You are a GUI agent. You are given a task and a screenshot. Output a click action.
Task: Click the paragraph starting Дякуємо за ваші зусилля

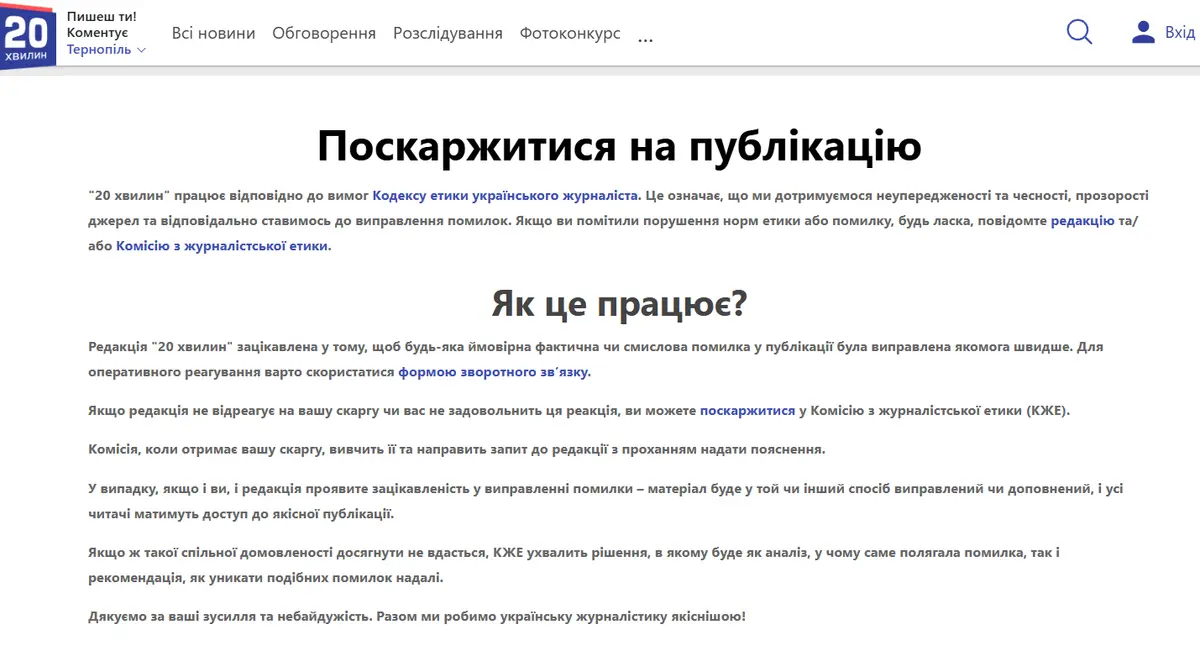coord(417,616)
